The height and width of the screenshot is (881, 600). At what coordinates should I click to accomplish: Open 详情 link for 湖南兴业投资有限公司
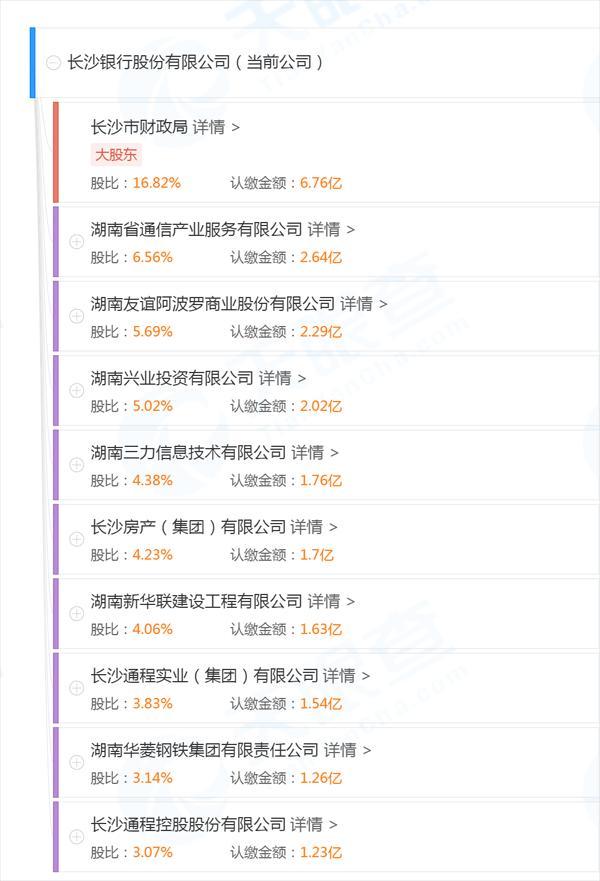pyautogui.click(x=282, y=378)
